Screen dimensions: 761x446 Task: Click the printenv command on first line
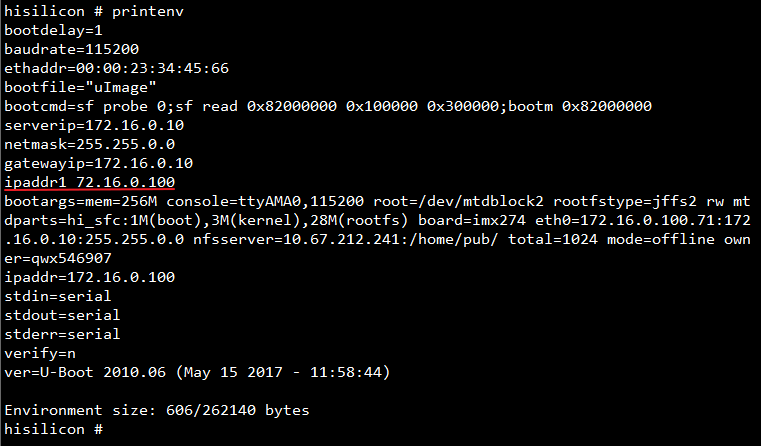148,12
